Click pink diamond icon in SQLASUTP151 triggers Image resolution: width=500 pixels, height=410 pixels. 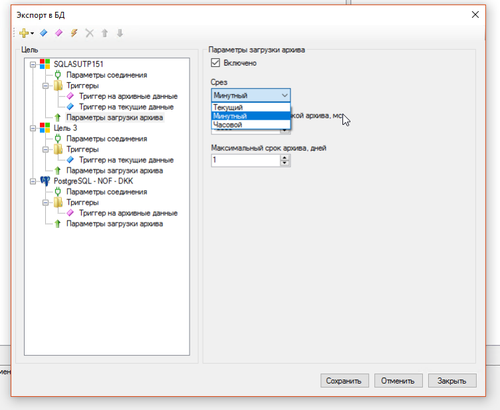point(70,96)
